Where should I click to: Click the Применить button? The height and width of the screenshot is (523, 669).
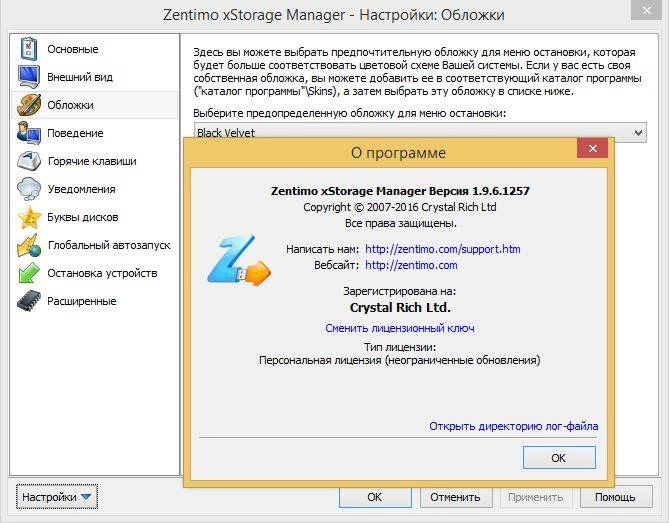point(536,497)
